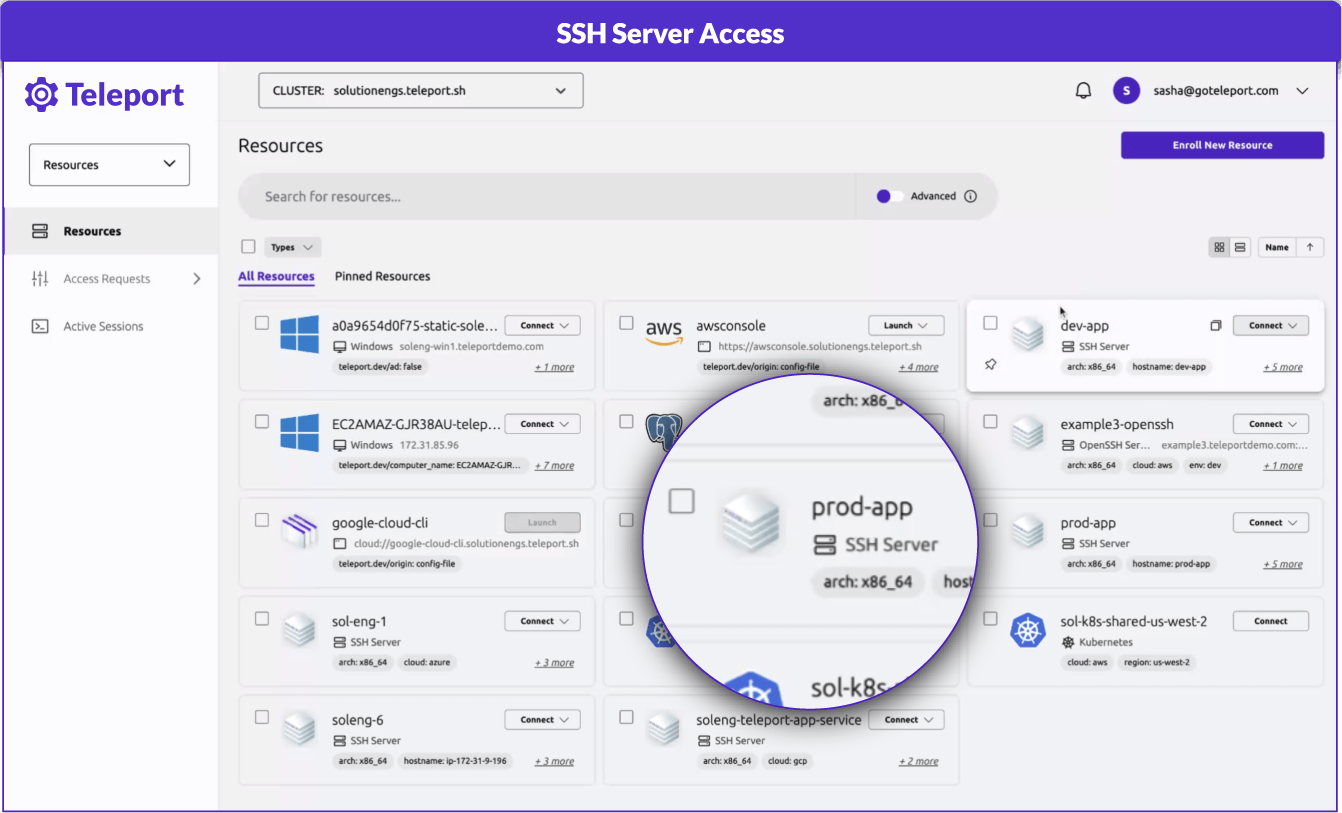
Task: Open the notifications bell
Action: (x=1083, y=91)
